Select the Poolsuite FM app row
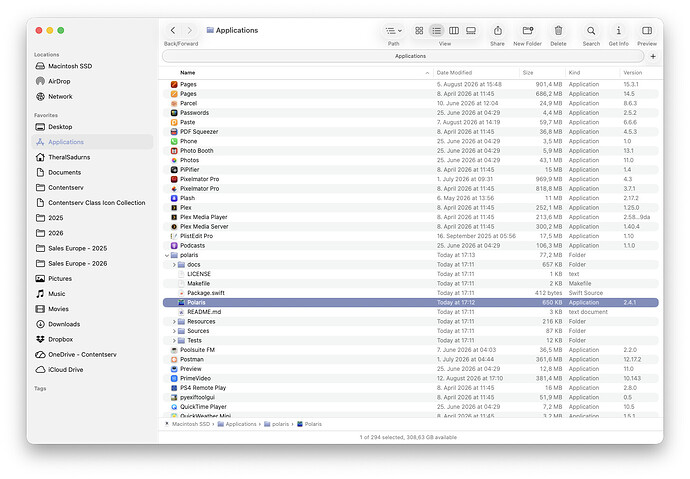 pyautogui.click(x=411, y=350)
